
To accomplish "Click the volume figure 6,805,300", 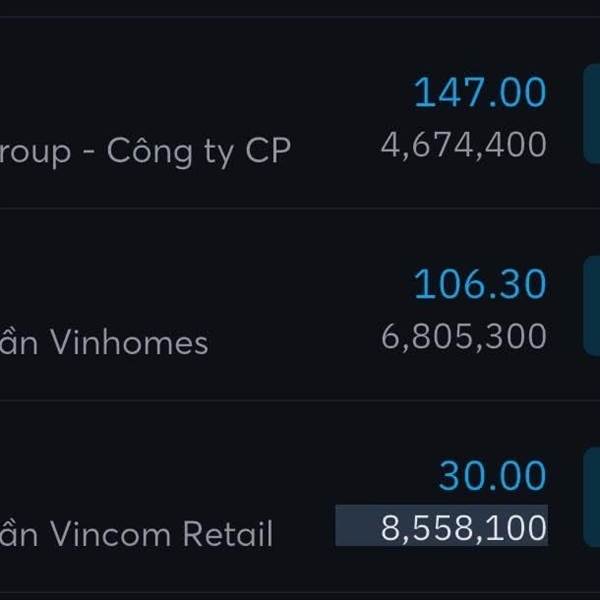I will point(463,337).
